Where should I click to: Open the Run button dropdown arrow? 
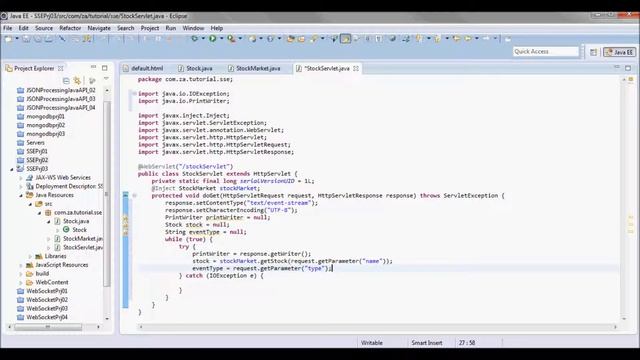(222, 39)
